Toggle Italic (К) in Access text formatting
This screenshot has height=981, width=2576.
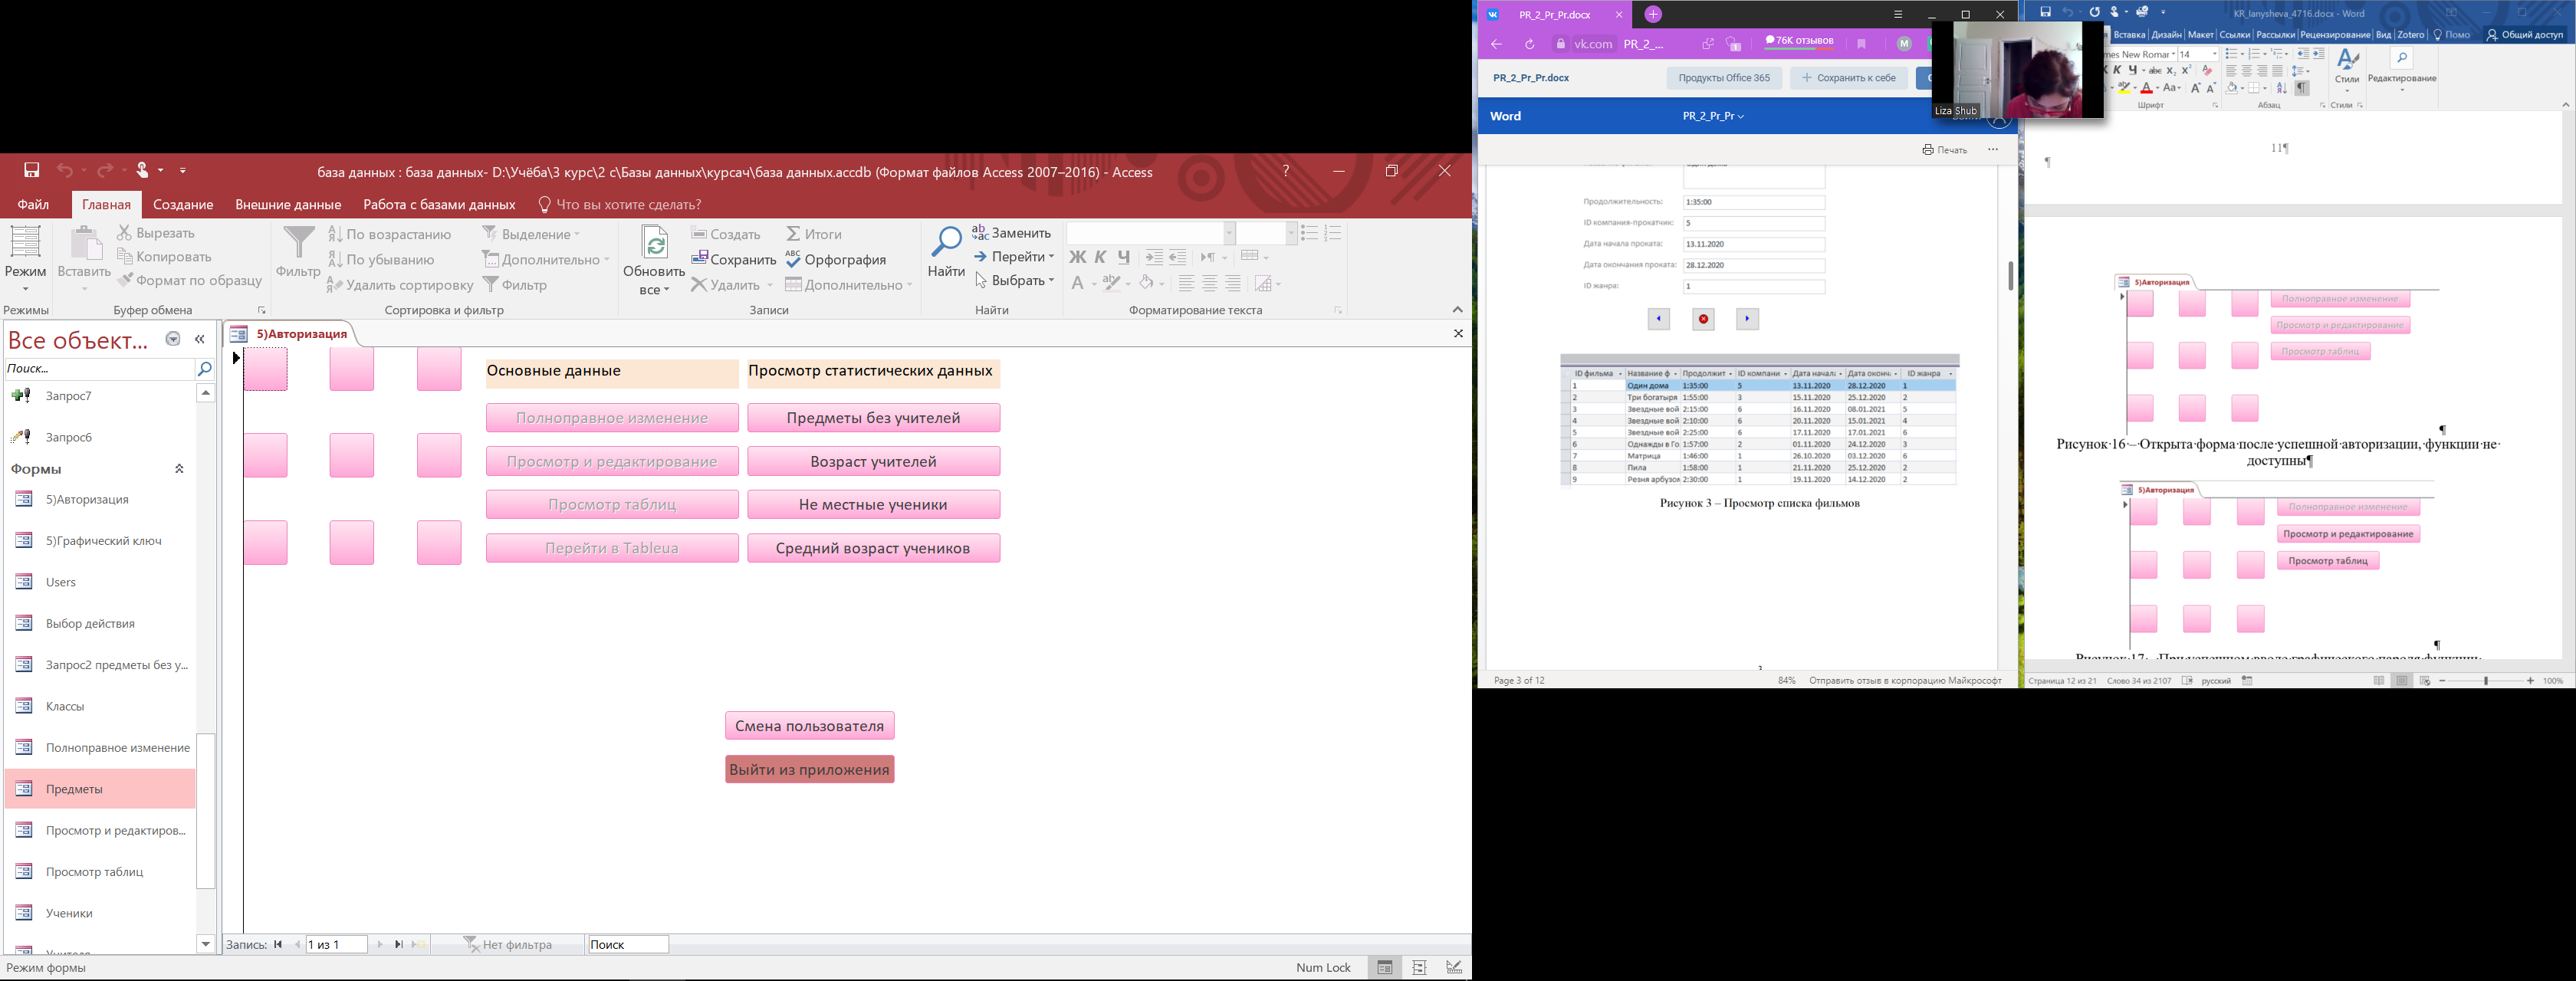tap(1101, 257)
